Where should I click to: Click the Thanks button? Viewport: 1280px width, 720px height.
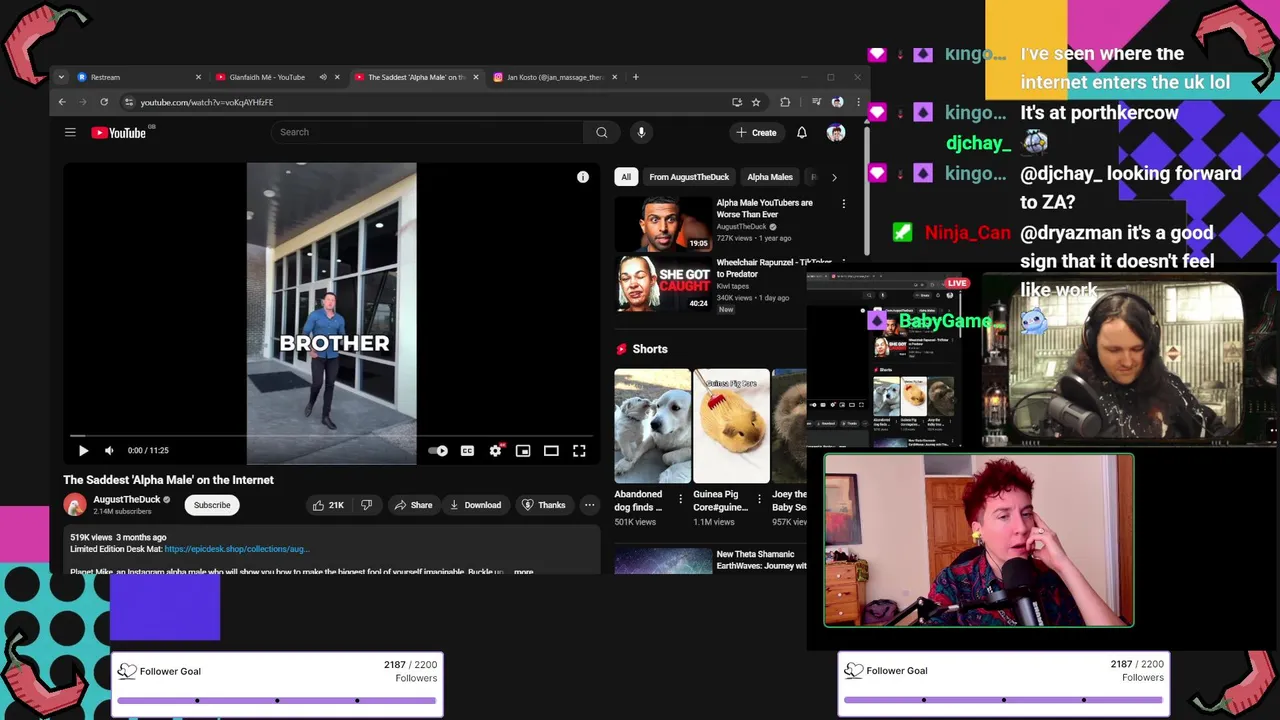[544, 505]
